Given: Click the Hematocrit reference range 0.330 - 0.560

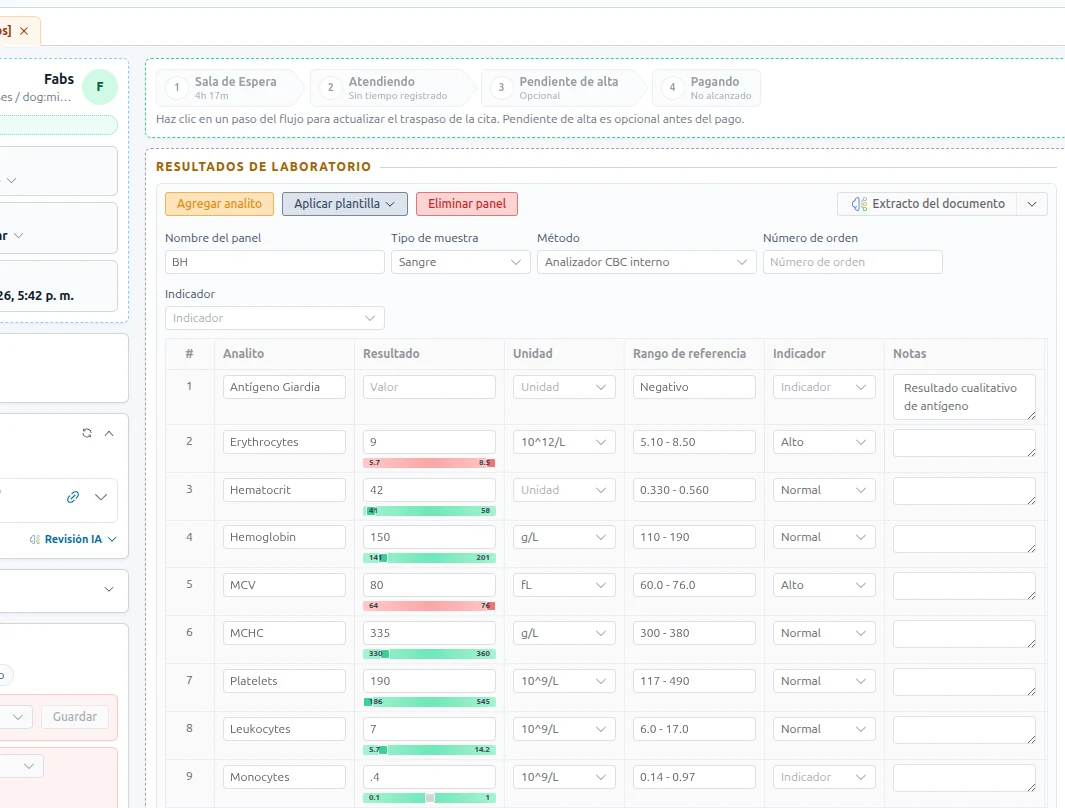Looking at the screenshot, I should pyautogui.click(x=693, y=490).
